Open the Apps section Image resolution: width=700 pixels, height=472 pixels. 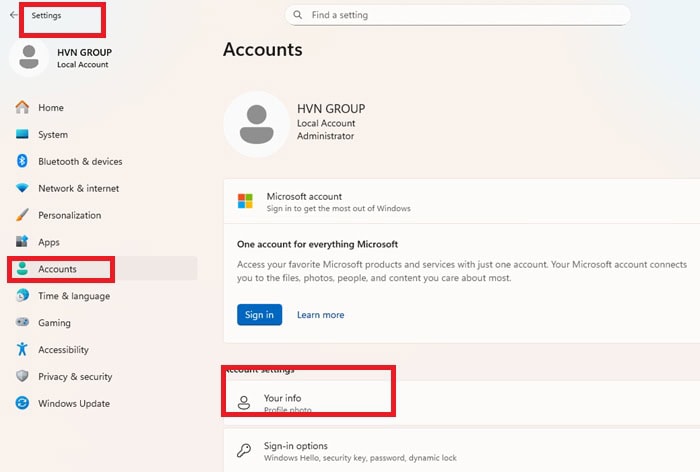click(x=49, y=242)
